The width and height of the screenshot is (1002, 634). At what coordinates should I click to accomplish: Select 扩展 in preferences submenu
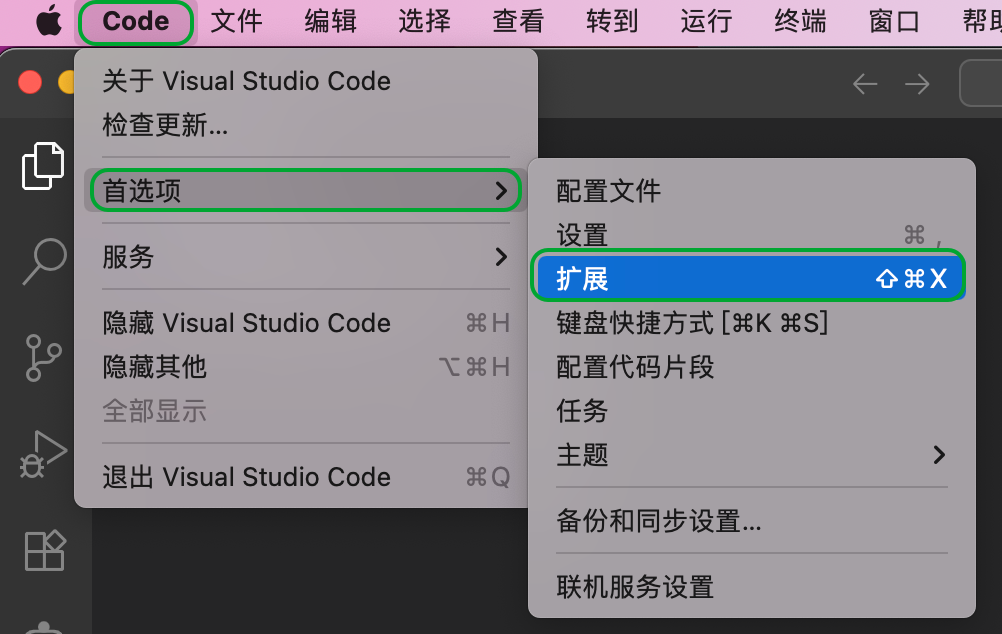click(748, 279)
